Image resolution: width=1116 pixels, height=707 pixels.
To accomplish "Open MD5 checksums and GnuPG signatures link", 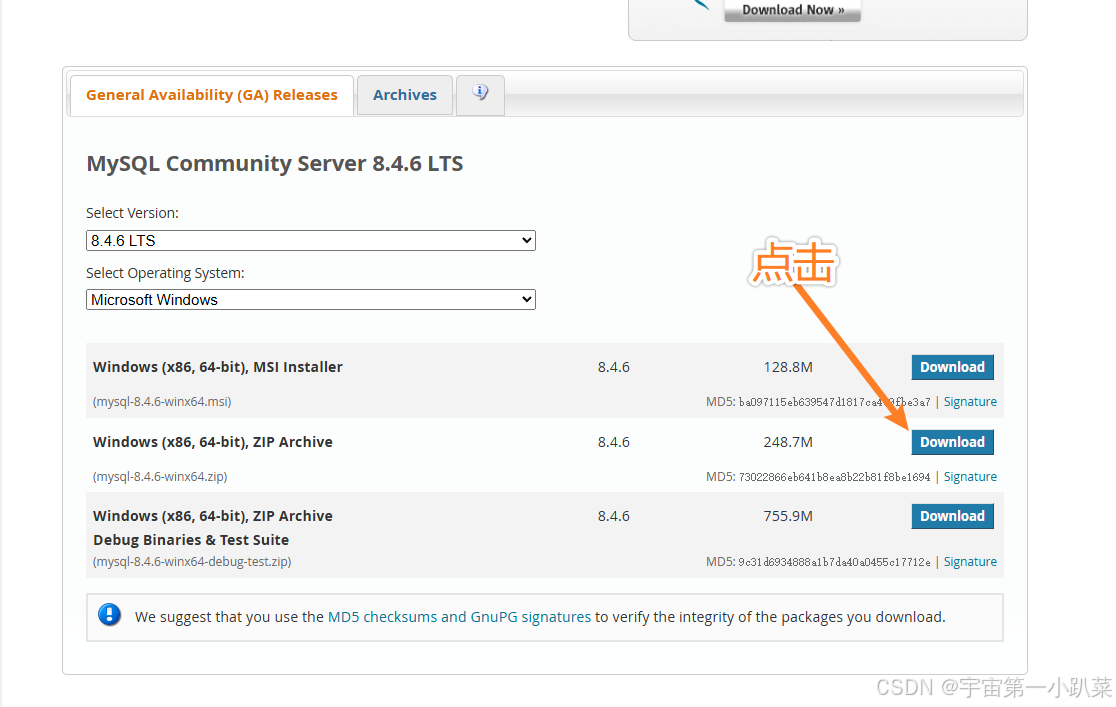I will [x=459, y=617].
